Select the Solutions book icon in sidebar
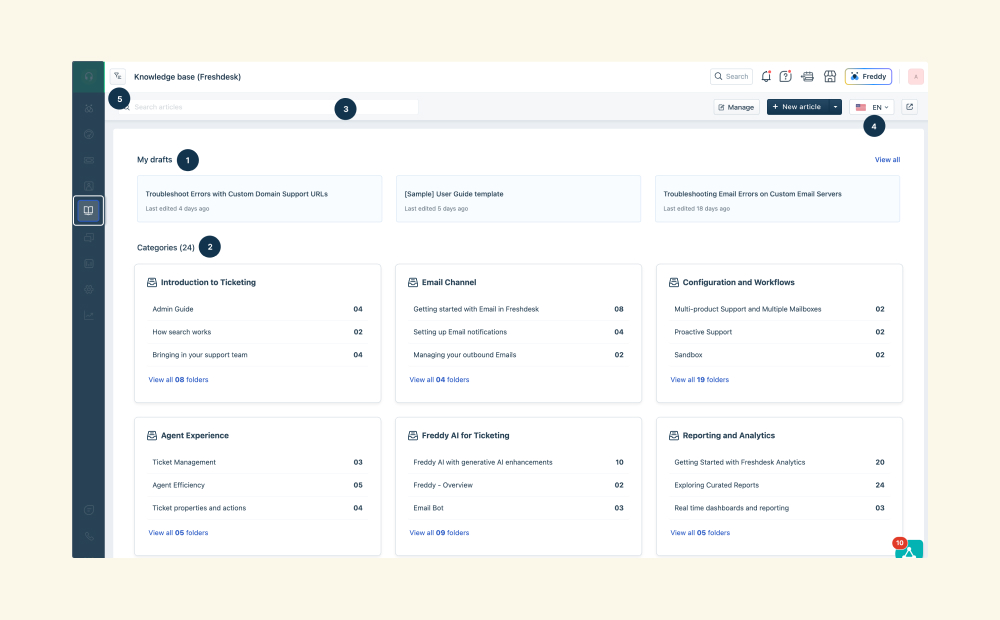1000x620 pixels. pos(89,210)
